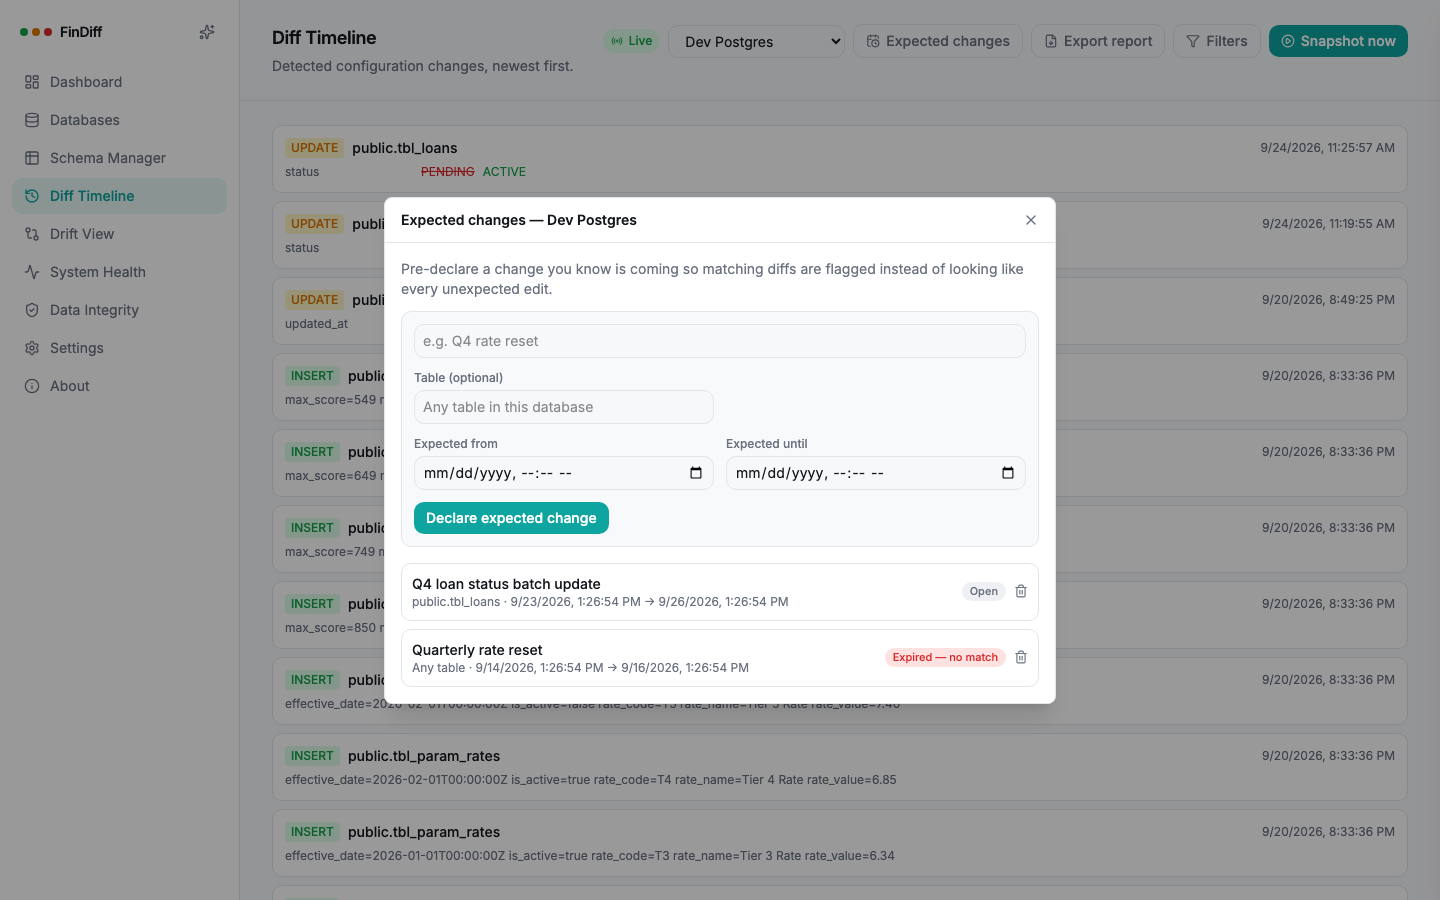Screen dimensions: 1440x900
Task: Open Schema Manager
Action: pyautogui.click(x=119, y=158)
